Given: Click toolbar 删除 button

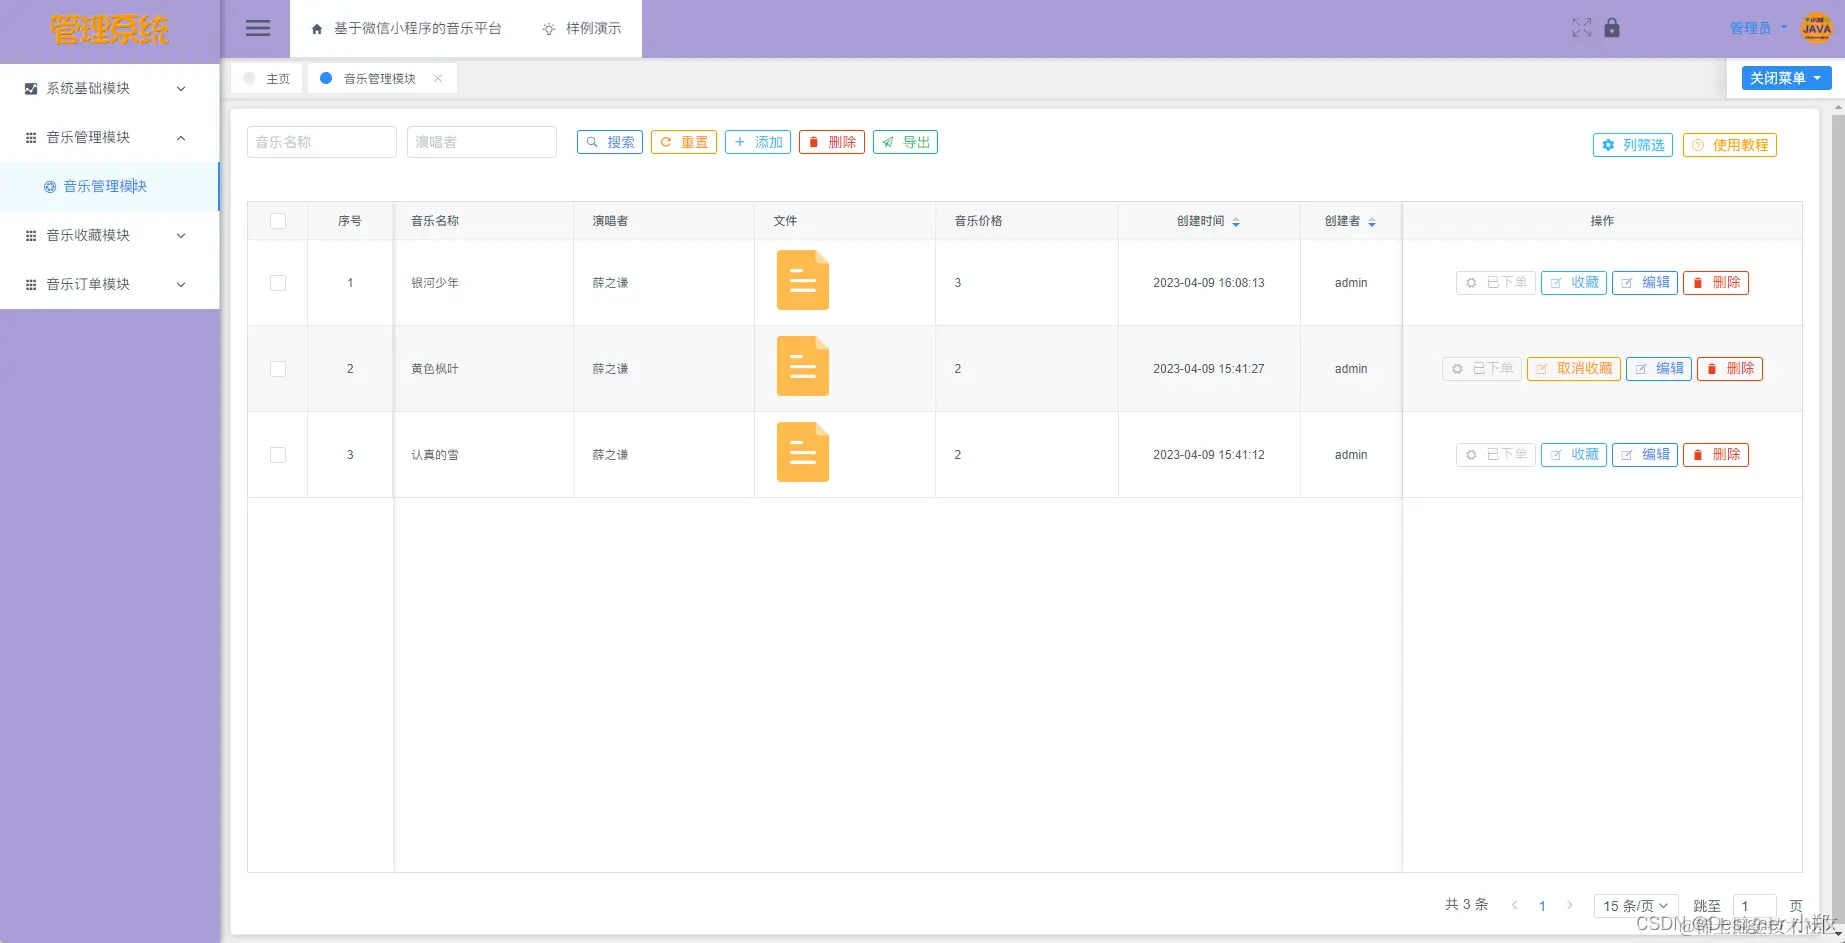Looking at the screenshot, I should point(832,142).
